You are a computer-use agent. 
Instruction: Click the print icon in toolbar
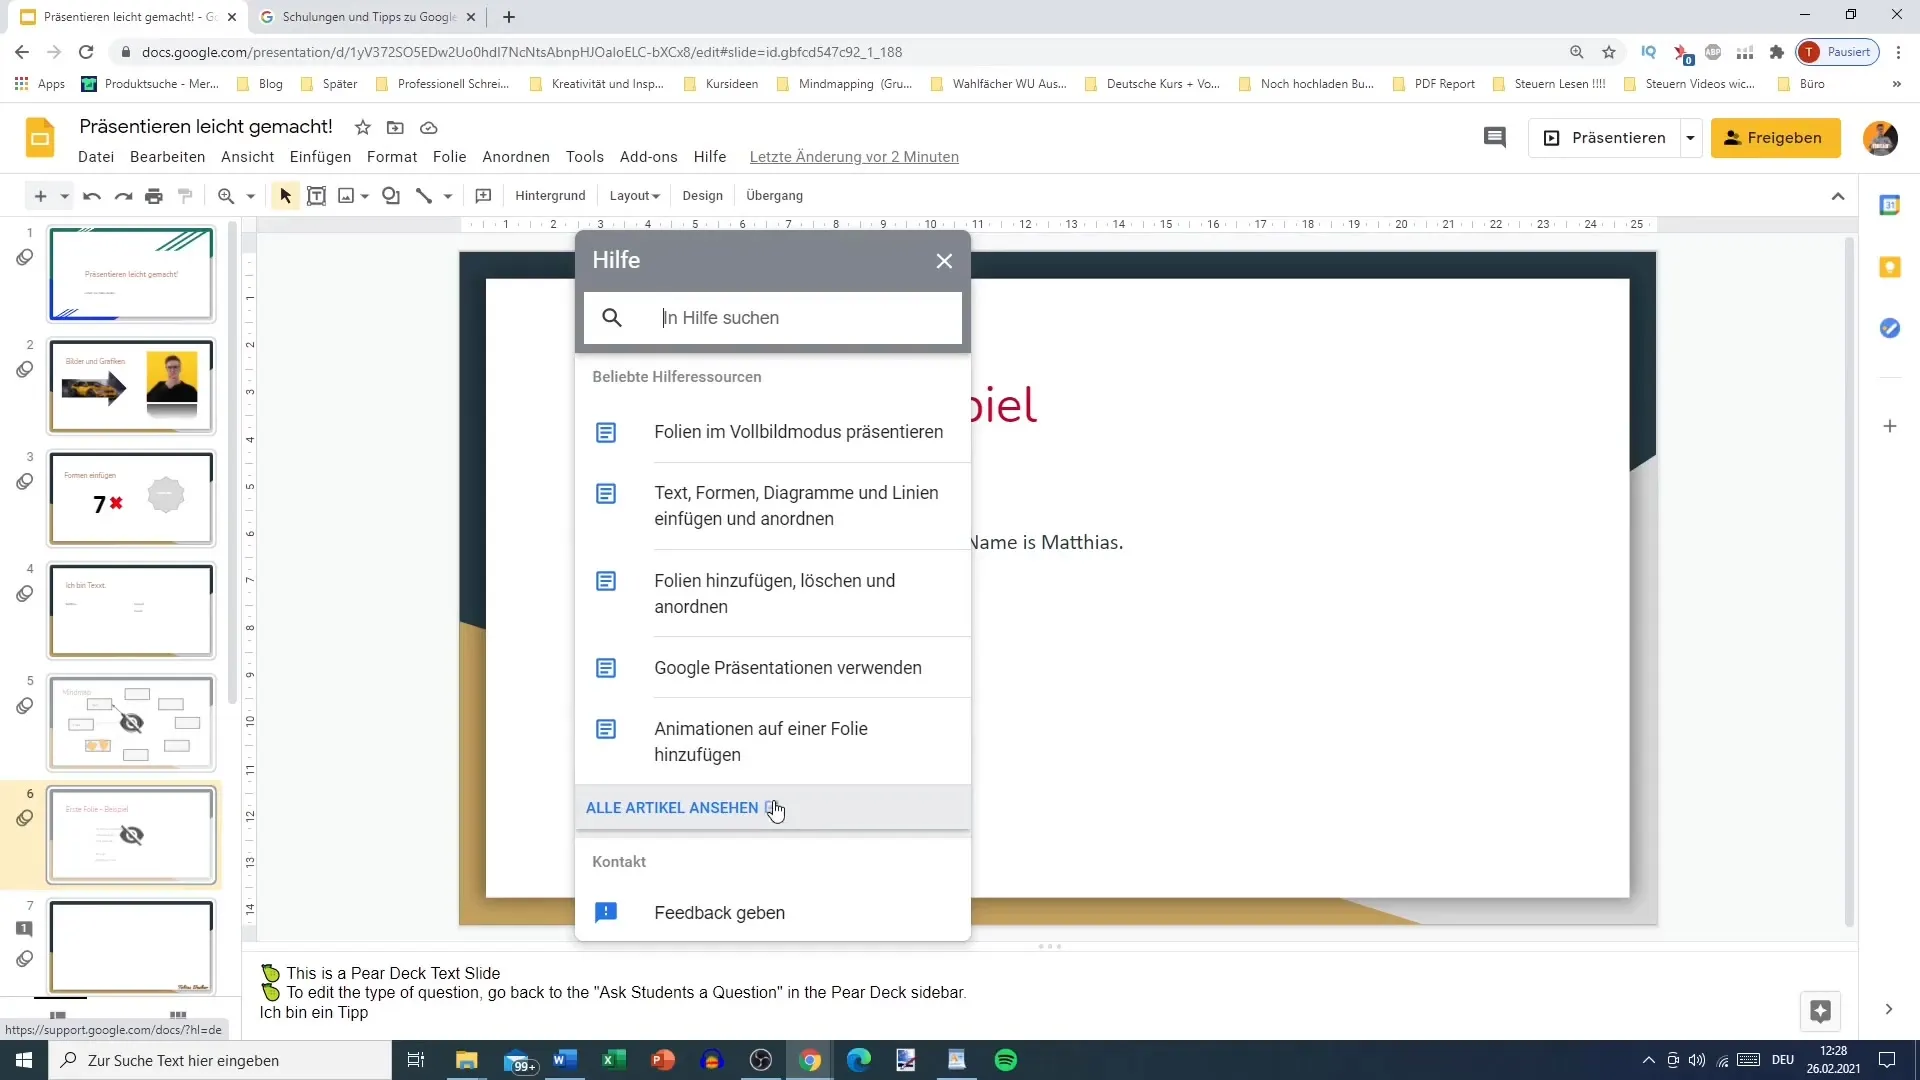tap(153, 196)
